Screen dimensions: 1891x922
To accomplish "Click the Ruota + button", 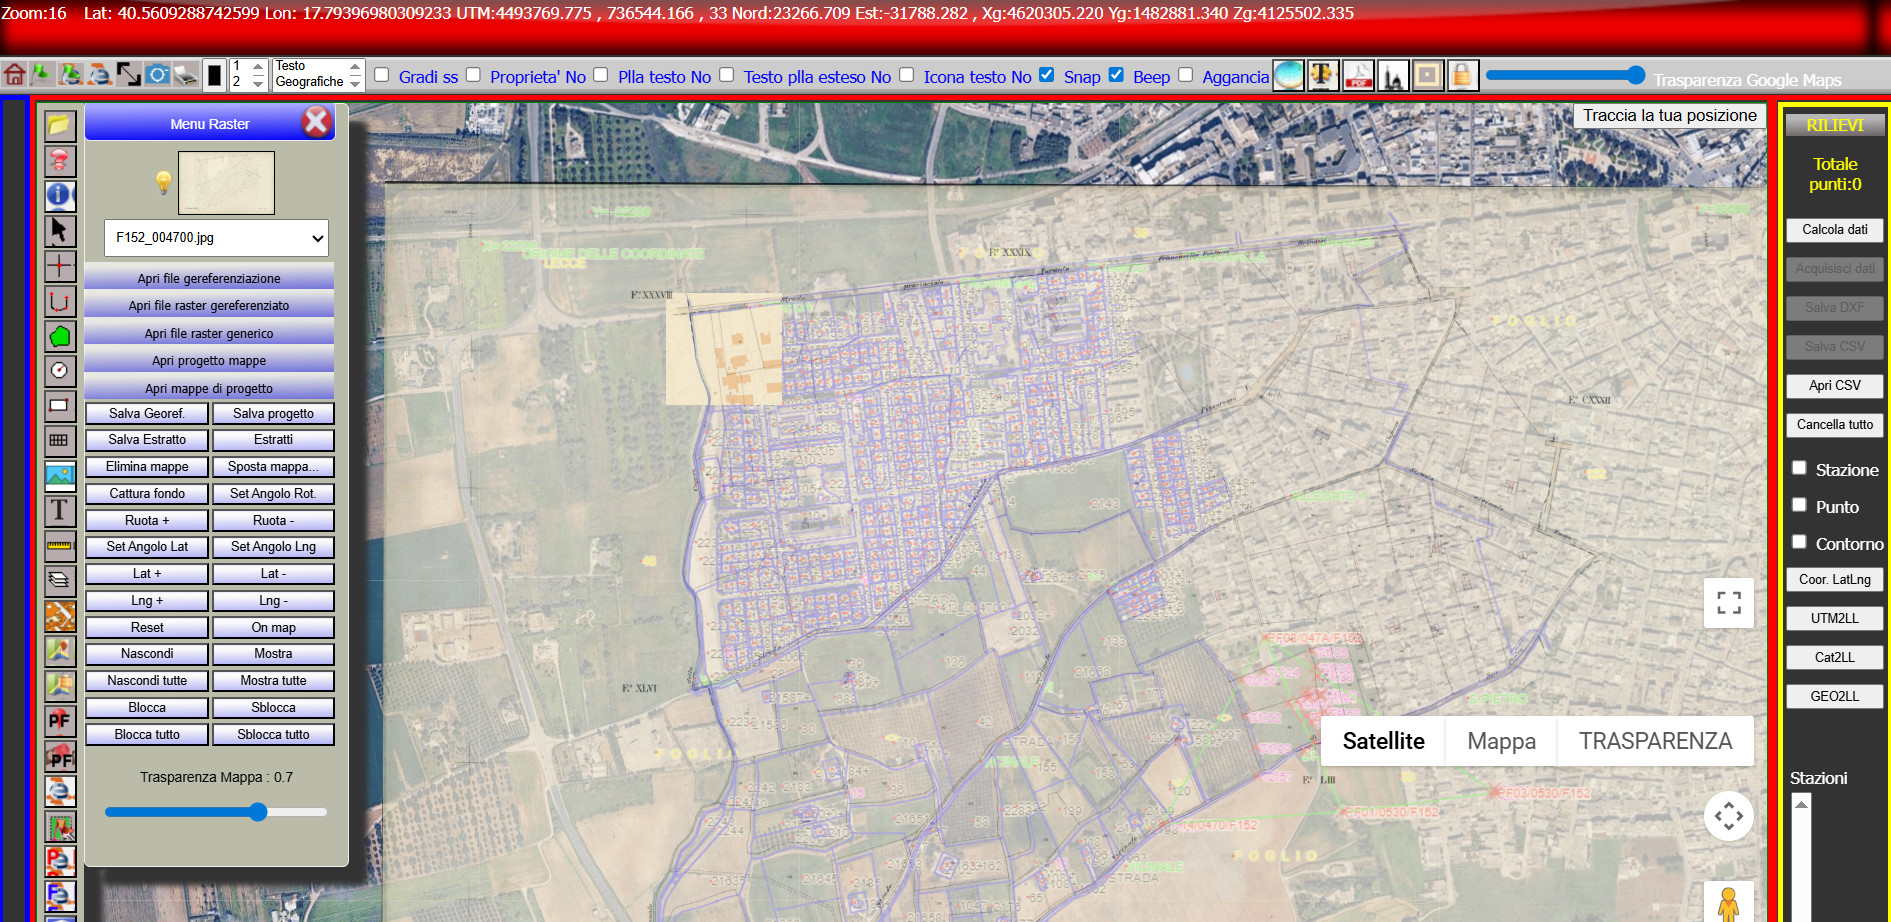I will tap(147, 520).
